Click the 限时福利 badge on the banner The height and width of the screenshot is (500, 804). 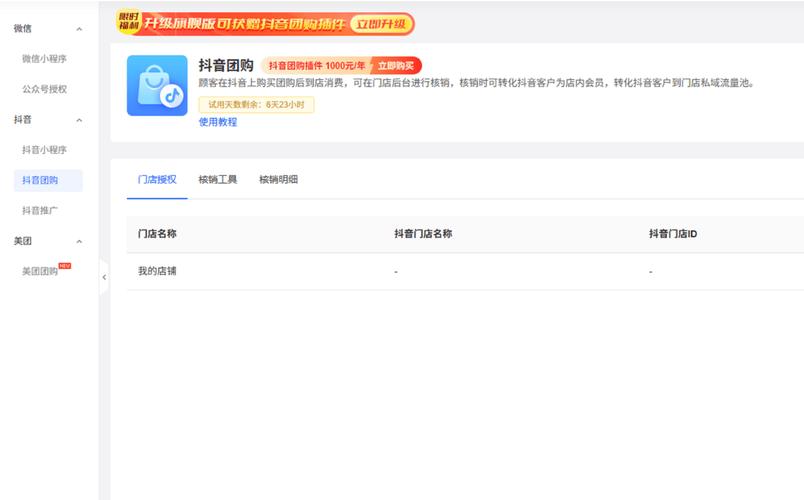pos(127,23)
